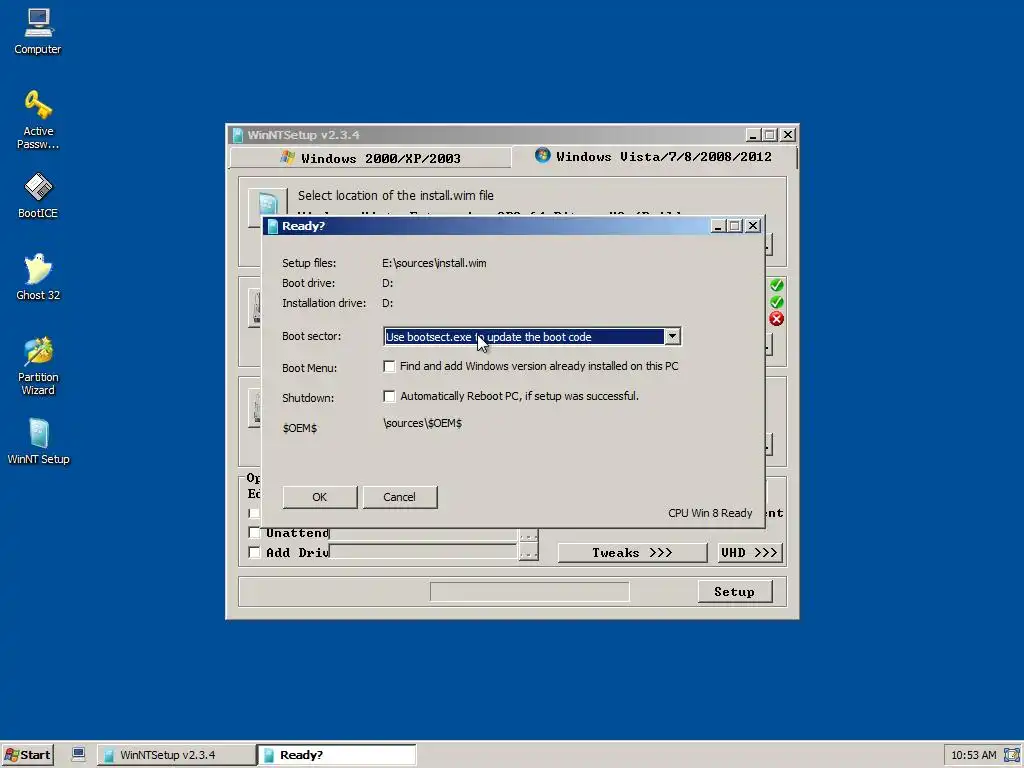Click Cancel in the Ready? dialog
Viewport: 1024px width, 768px height.
399,497
